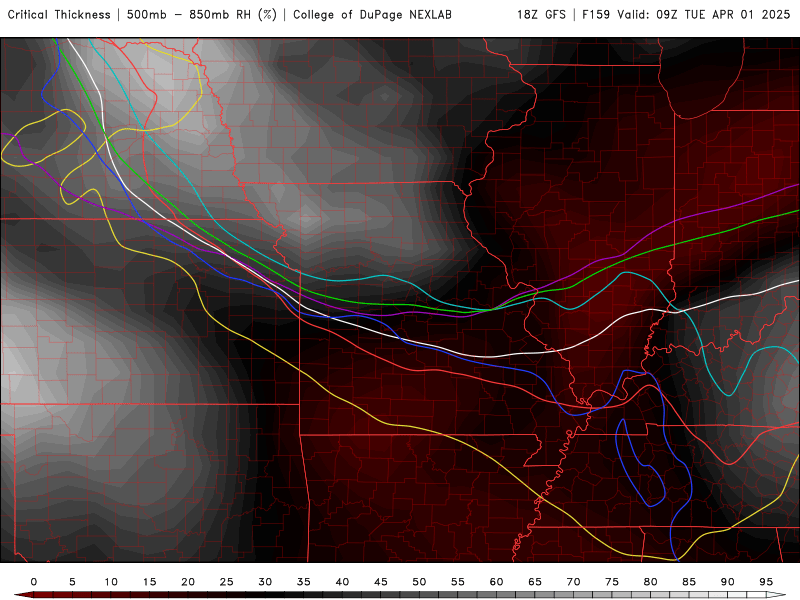Image resolution: width=800 pixels, height=600 pixels.
Task: Click the "500mb – 850mb RH (%)" label
Action: click(202, 15)
